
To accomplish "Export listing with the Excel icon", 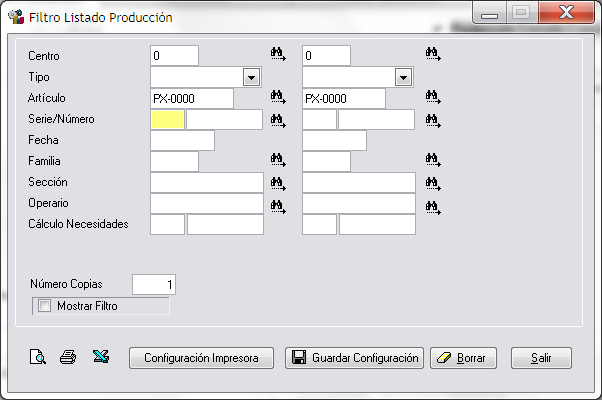I will click(x=101, y=356).
